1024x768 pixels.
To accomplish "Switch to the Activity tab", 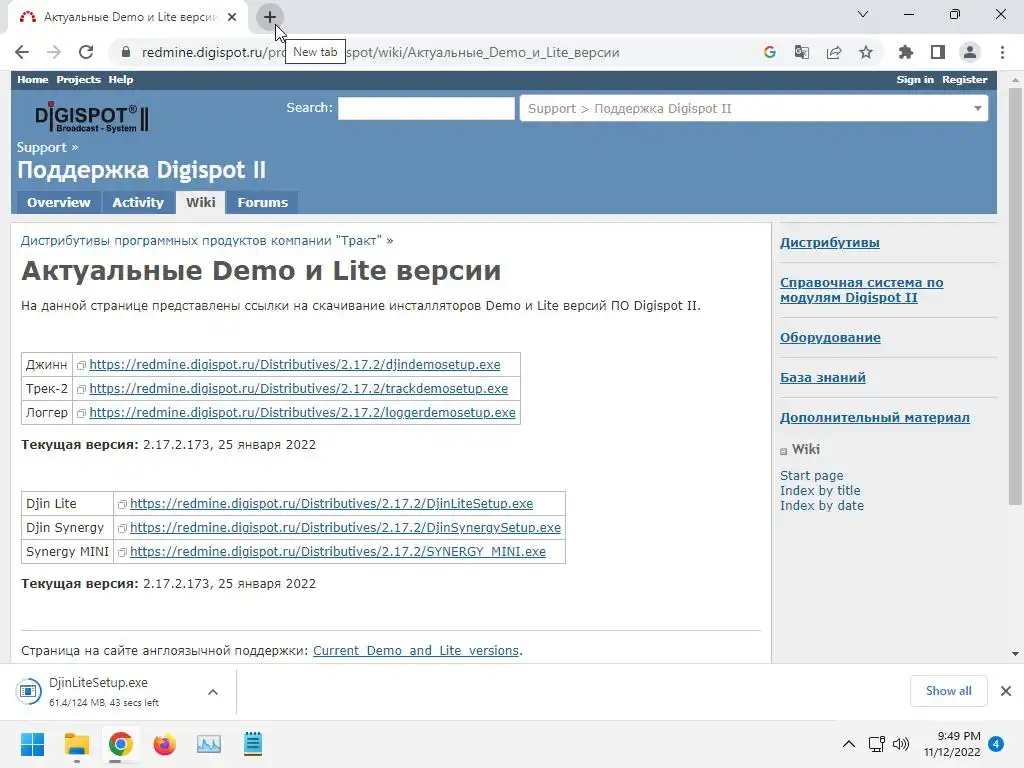I will (138, 202).
